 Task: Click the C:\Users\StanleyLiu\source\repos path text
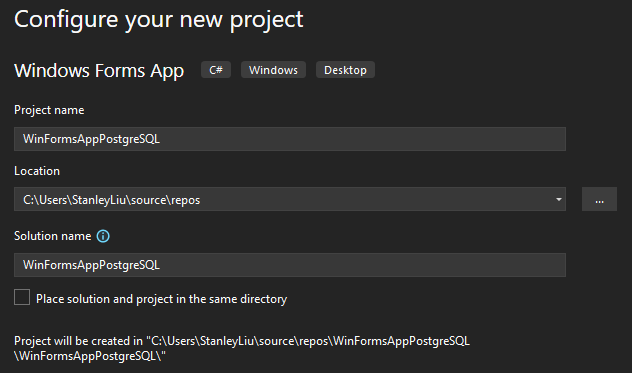112,200
